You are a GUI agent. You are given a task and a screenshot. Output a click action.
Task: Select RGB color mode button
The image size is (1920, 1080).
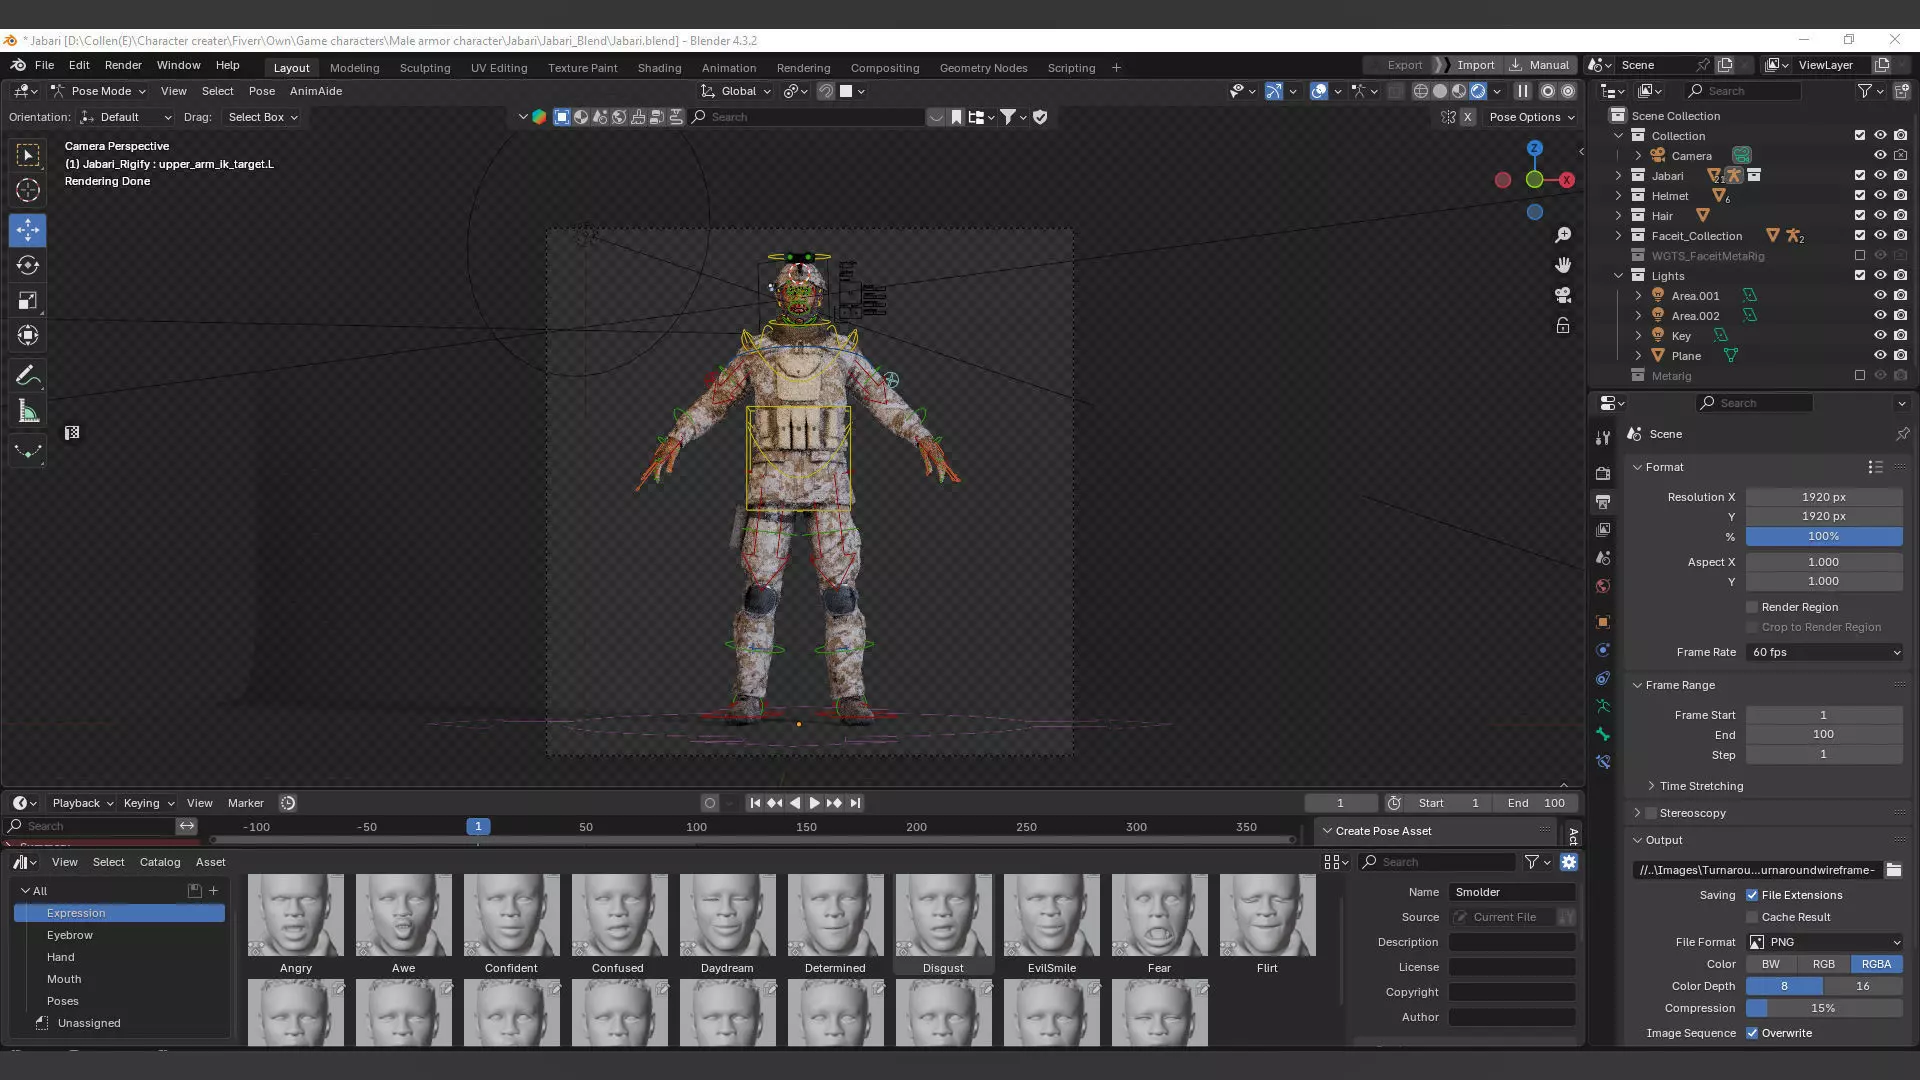(x=1823, y=964)
